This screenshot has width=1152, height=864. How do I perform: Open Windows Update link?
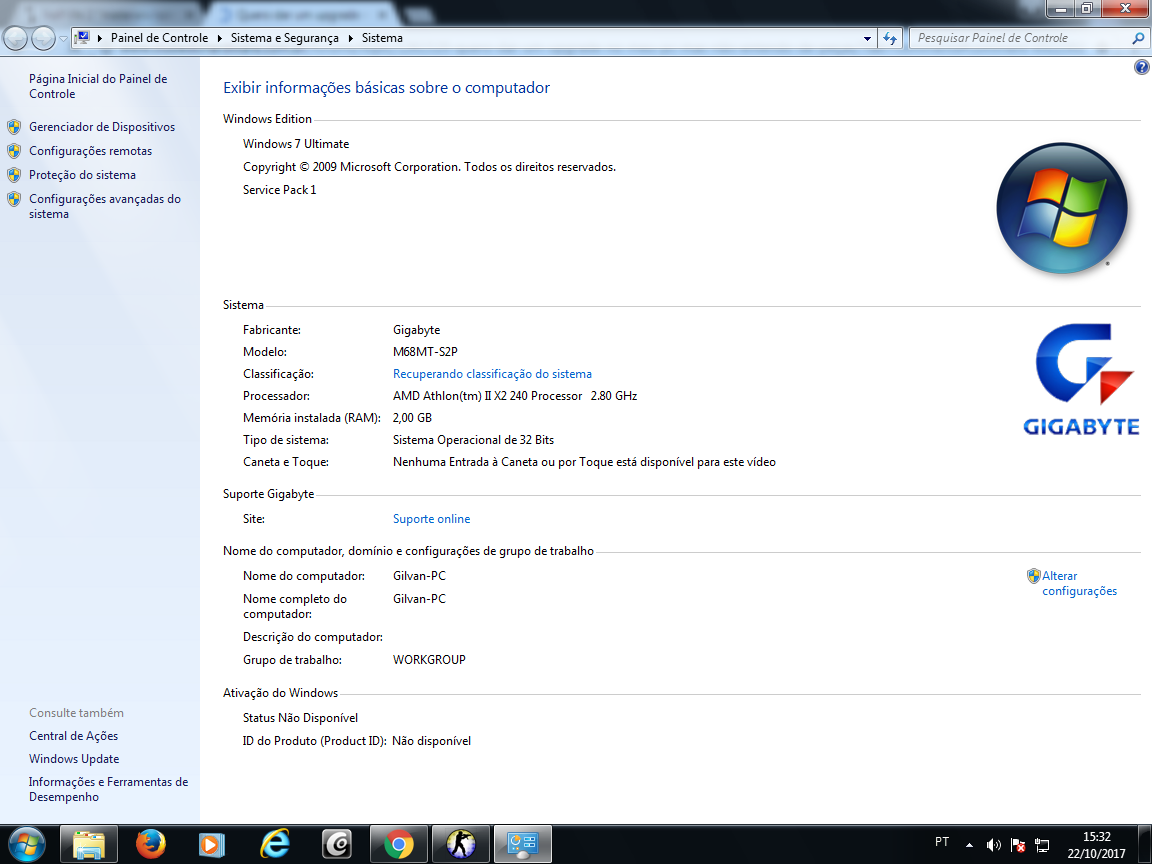pyautogui.click(x=74, y=759)
